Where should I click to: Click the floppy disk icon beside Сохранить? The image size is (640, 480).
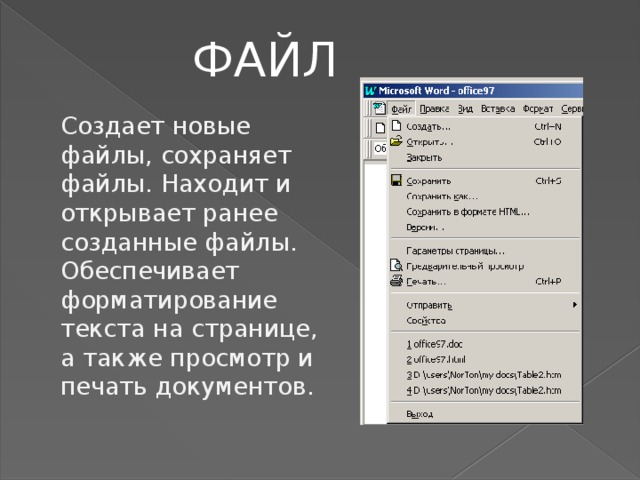396,180
